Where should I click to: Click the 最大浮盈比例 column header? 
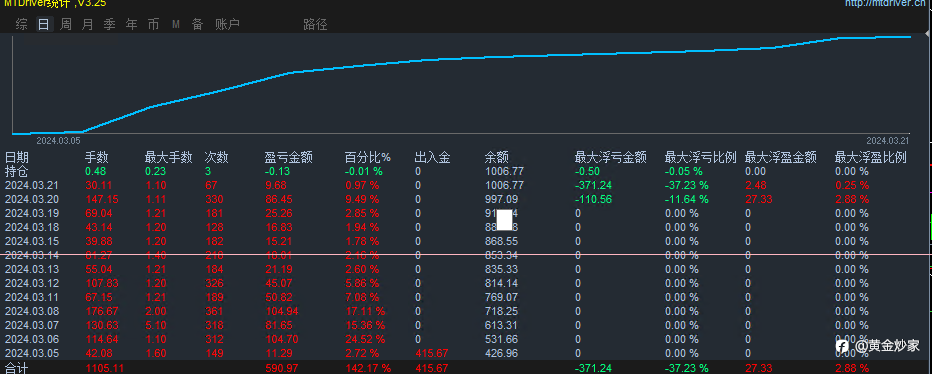[x=871, y=158]
